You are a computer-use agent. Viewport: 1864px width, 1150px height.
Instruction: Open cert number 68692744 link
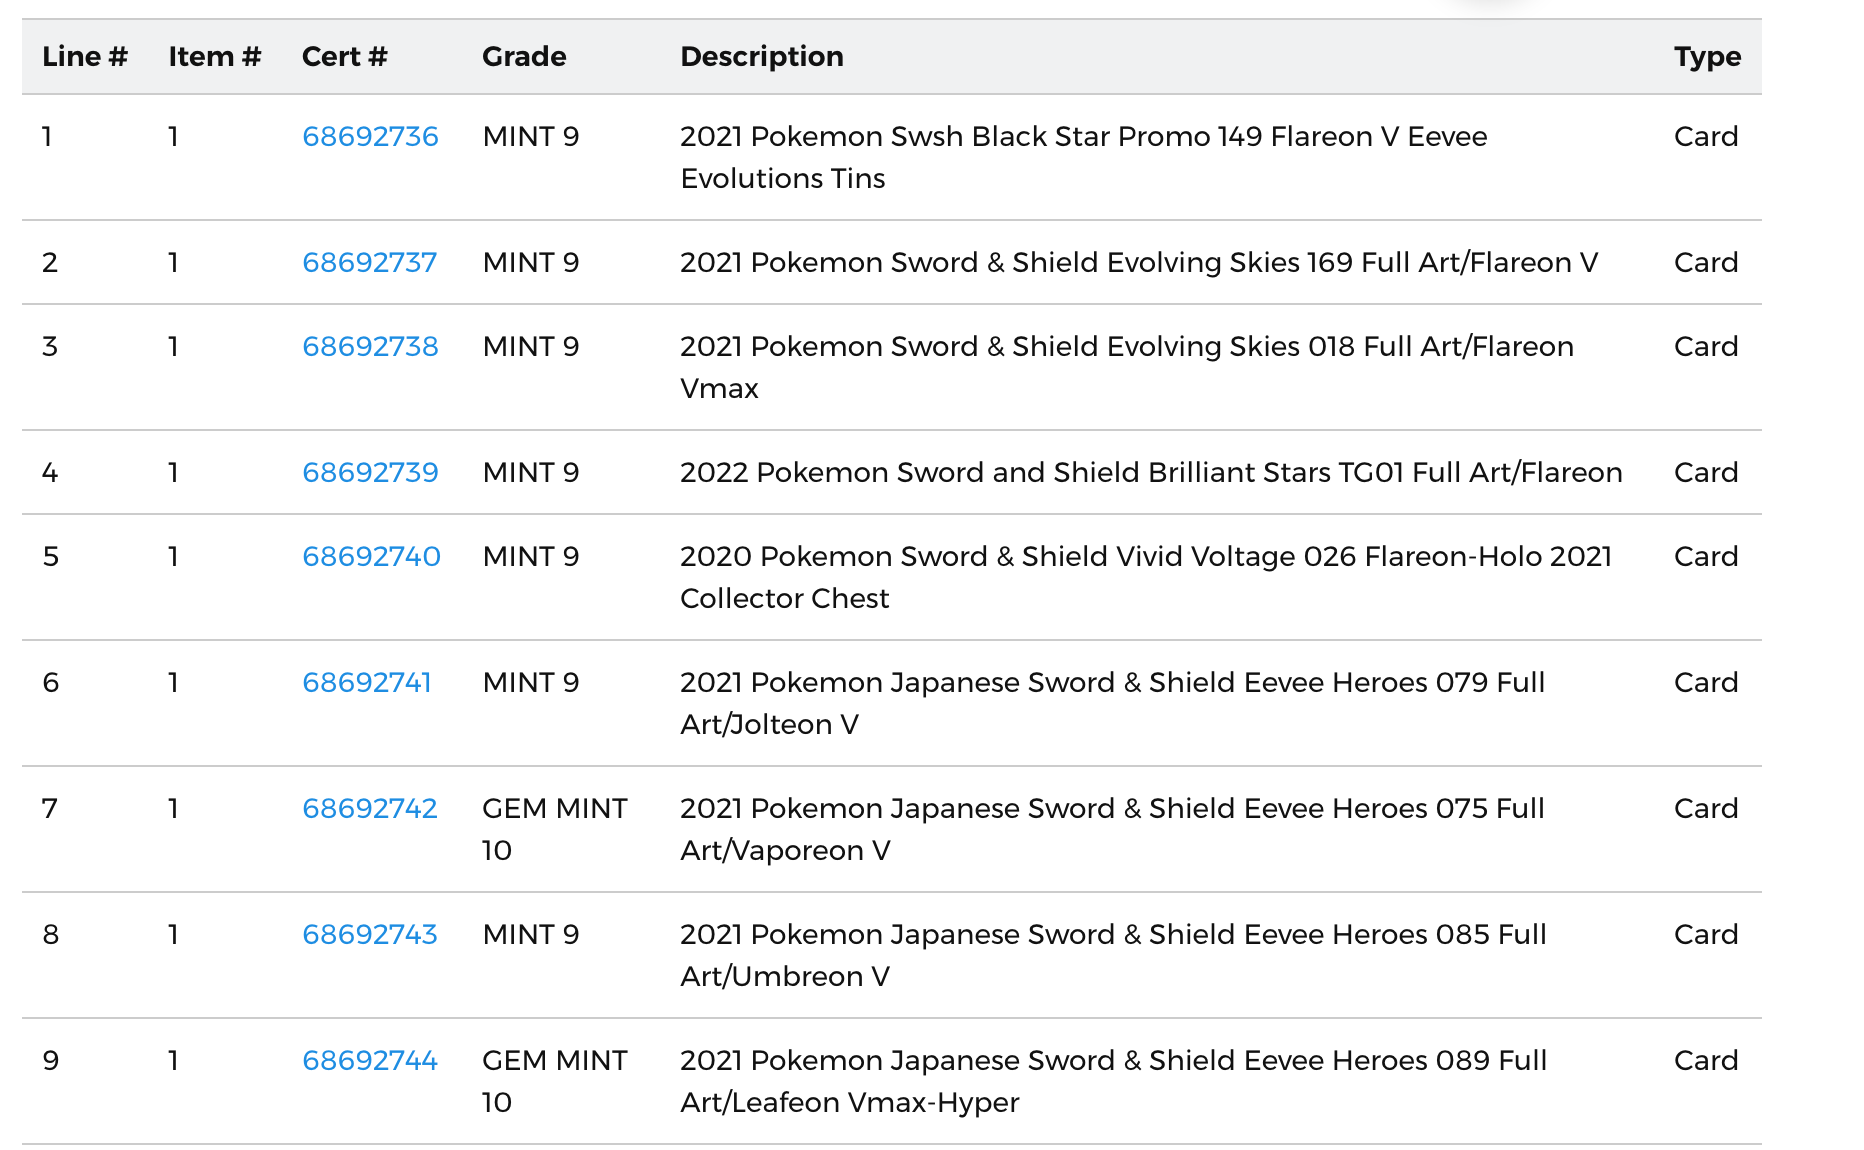pos(369,1060)
